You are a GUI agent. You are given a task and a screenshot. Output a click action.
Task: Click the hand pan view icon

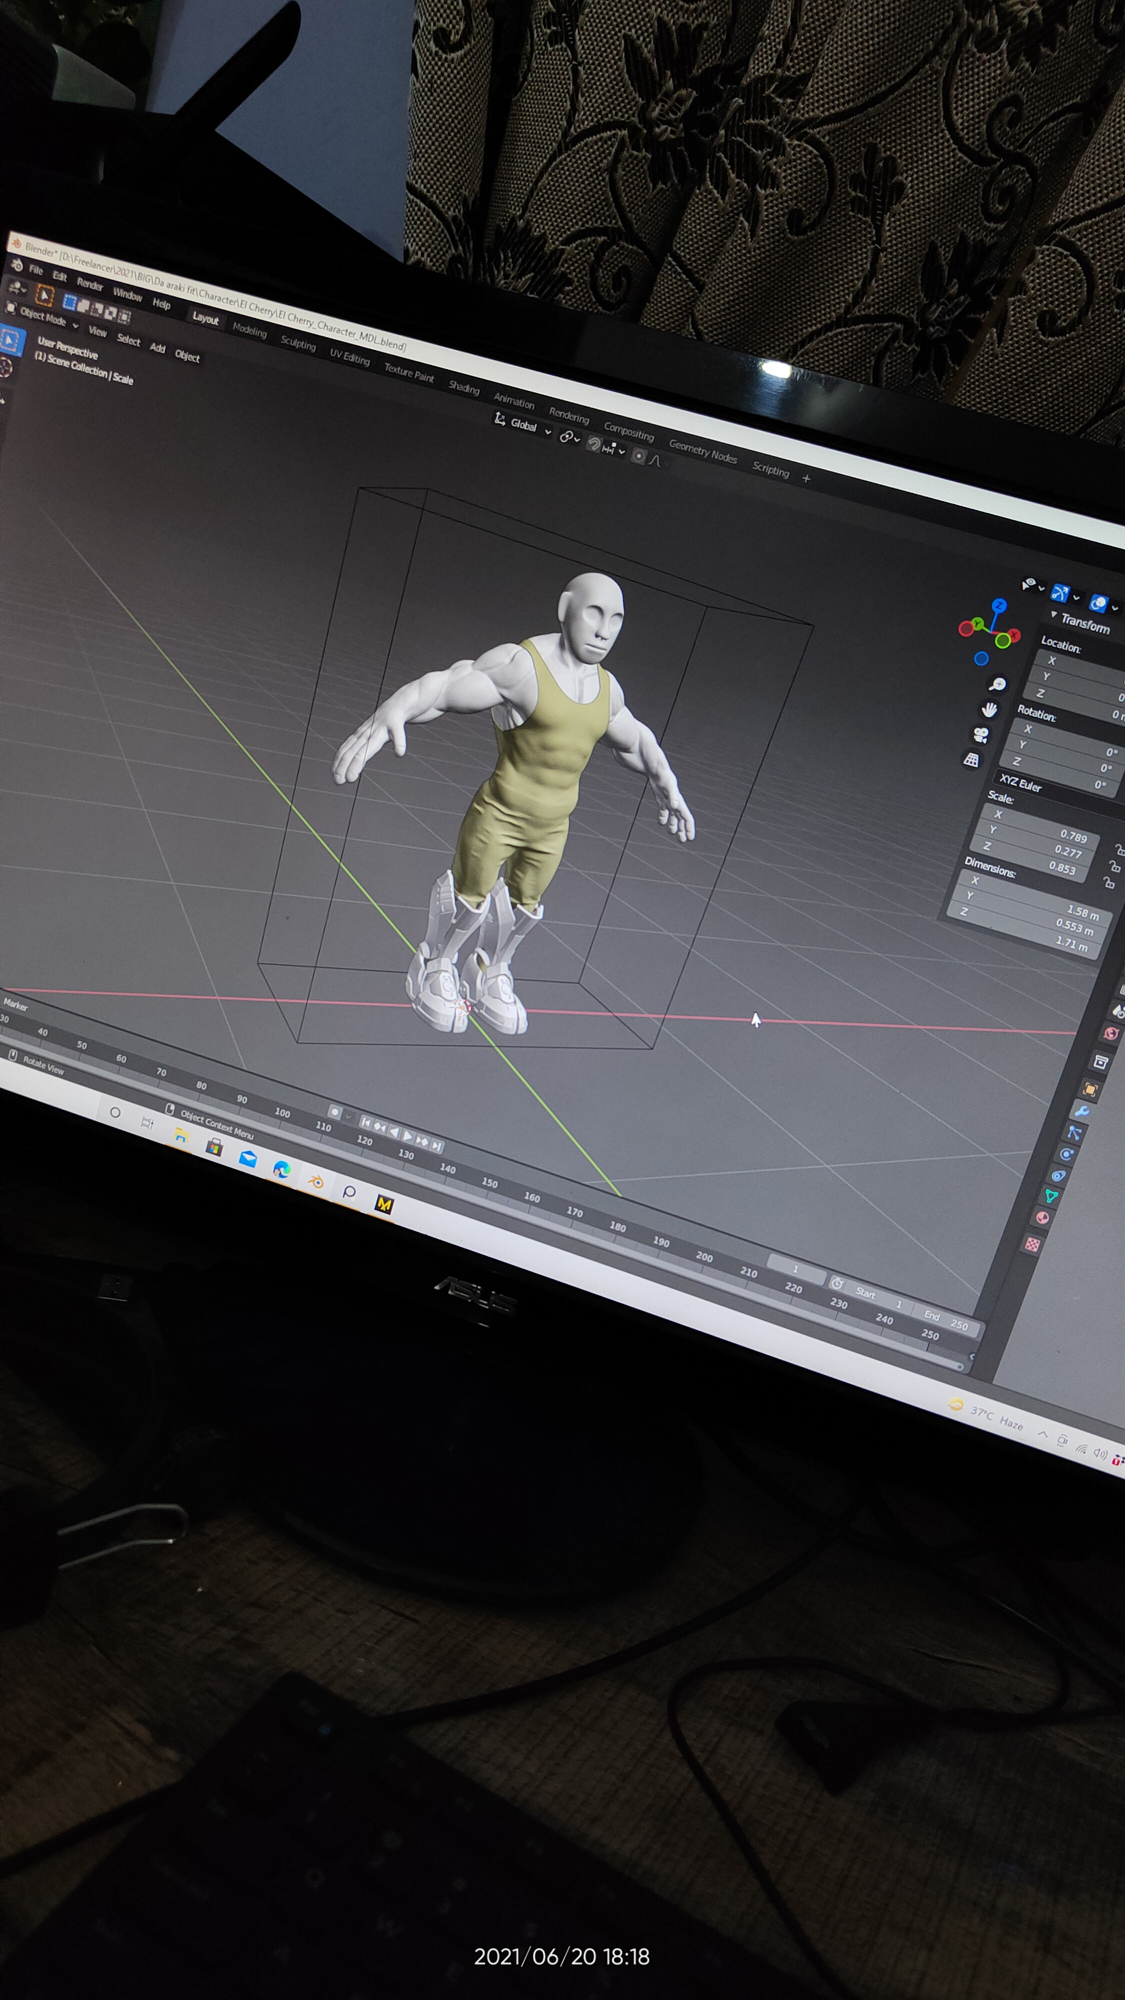[x=990, y=709]
